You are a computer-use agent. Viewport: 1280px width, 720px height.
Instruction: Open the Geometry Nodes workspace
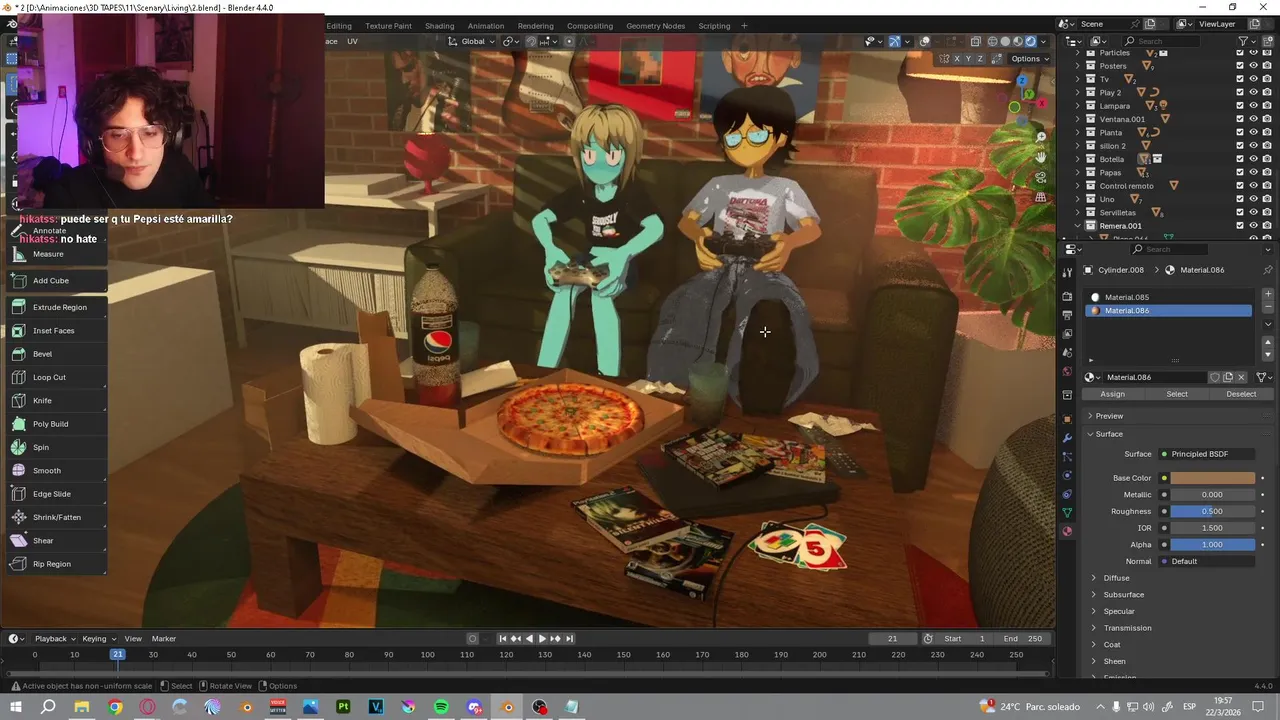[656, 26]
